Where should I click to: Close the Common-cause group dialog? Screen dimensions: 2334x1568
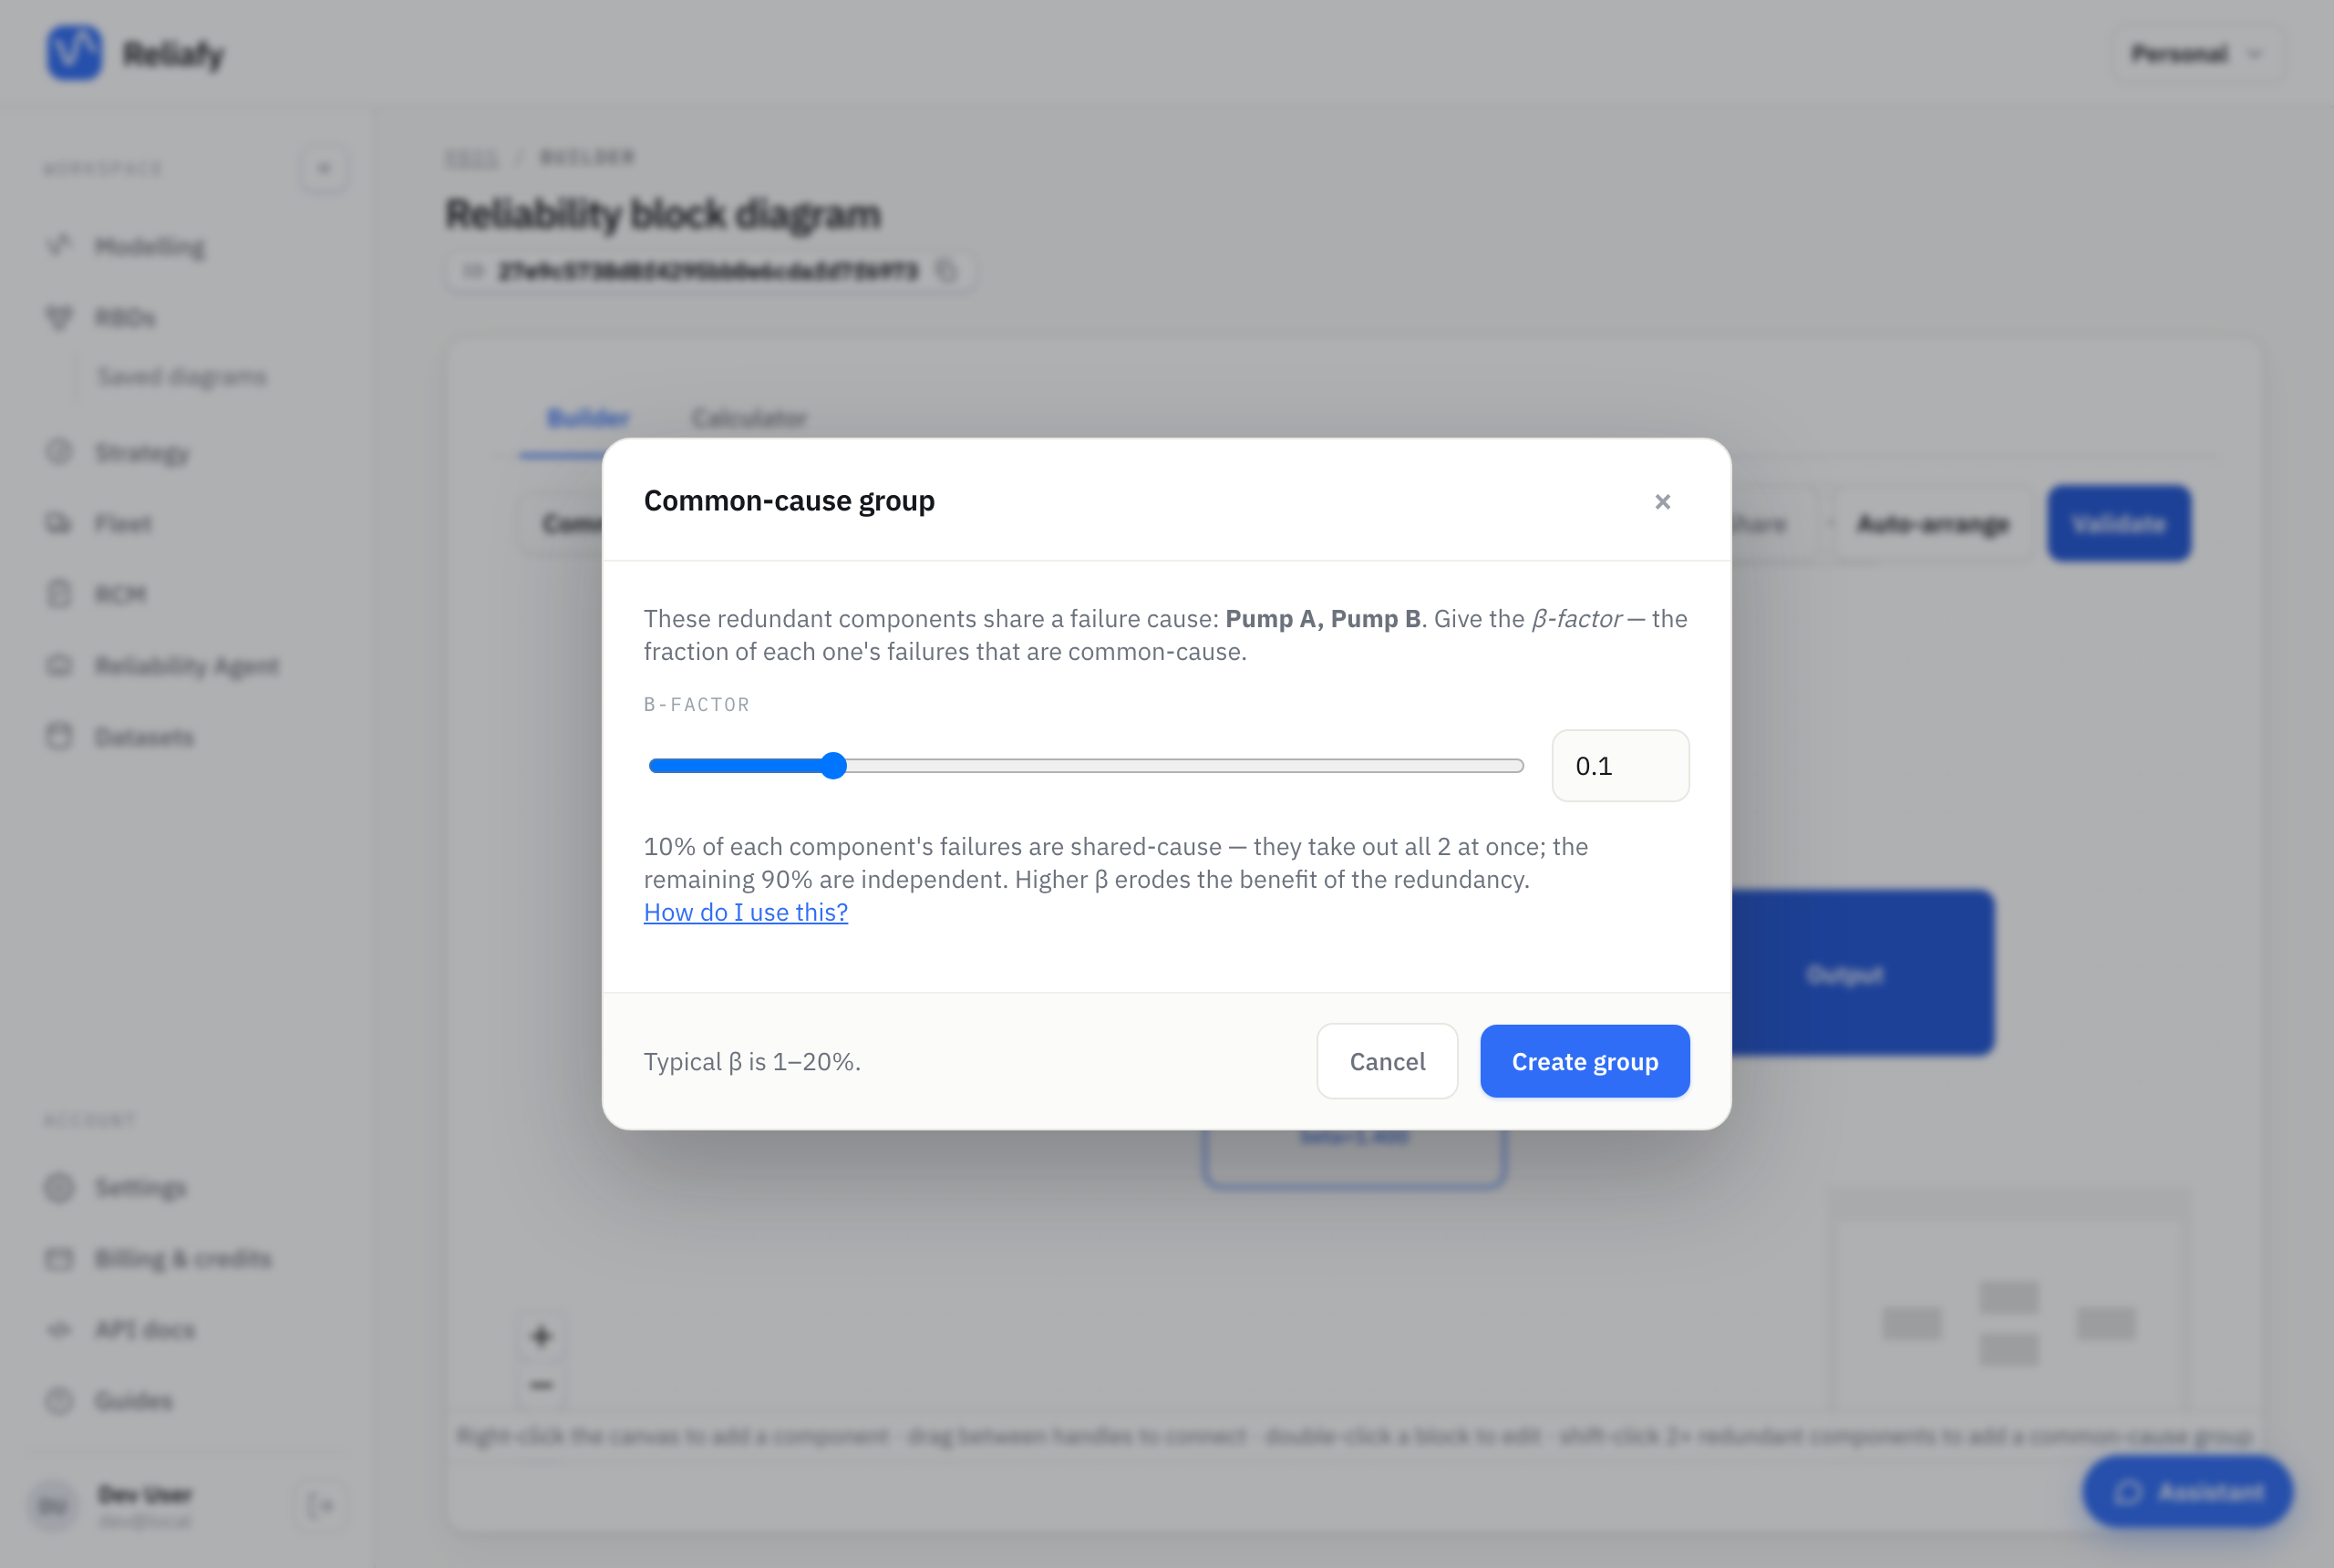pyautogui.click(x=1662, y=501)
